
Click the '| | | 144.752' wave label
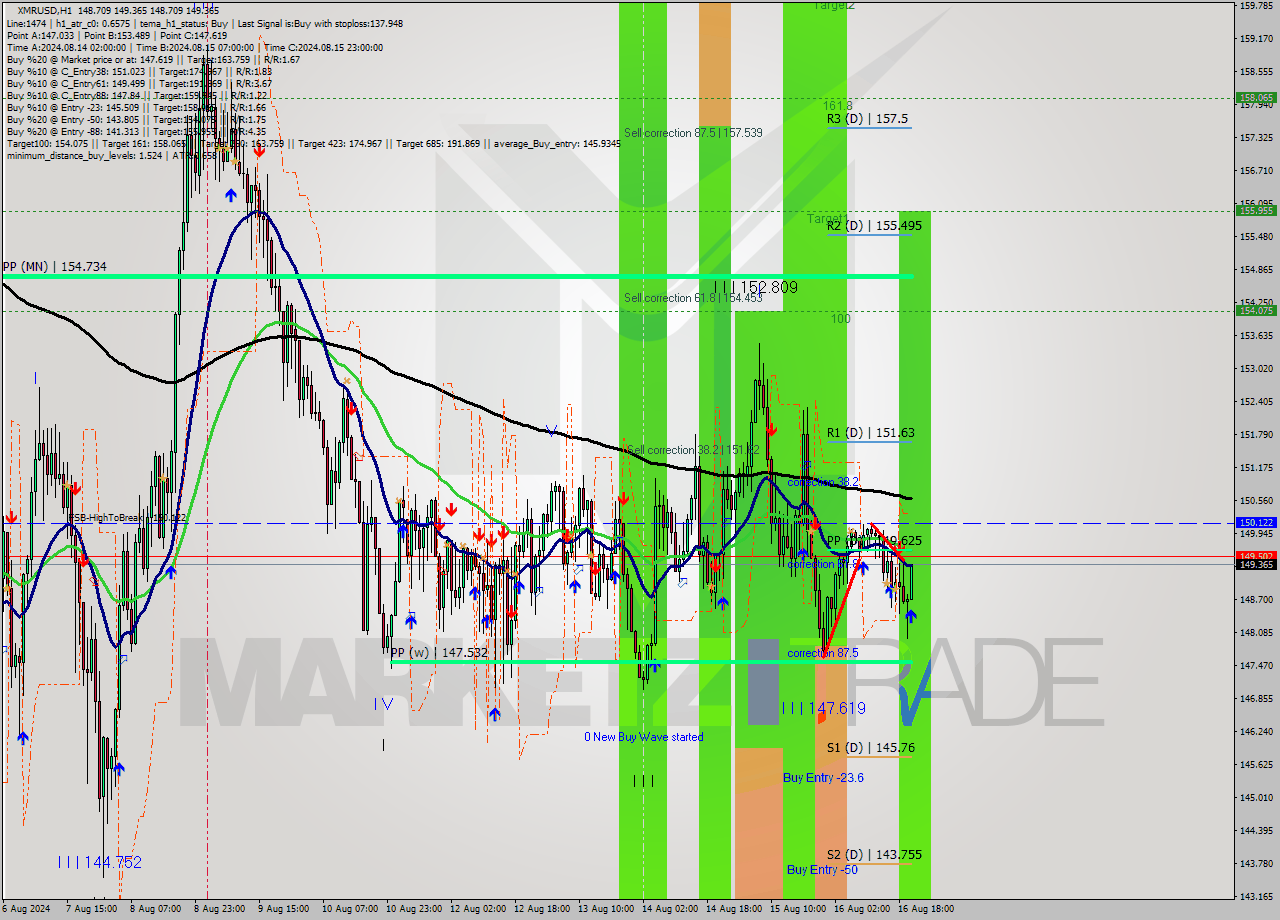click(100, 862)
